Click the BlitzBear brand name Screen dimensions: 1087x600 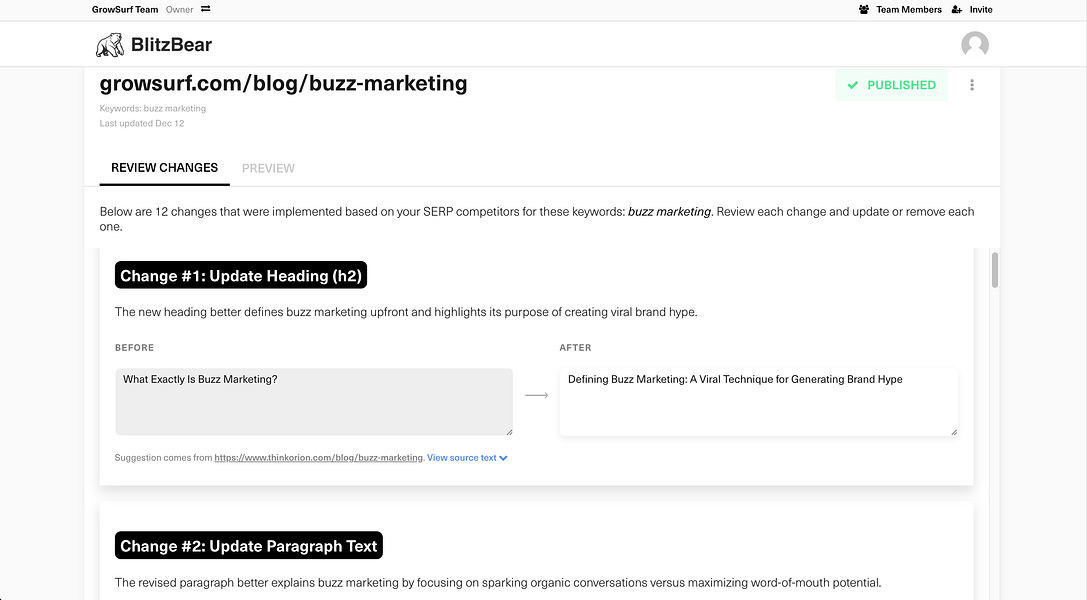tap(171, 45)
